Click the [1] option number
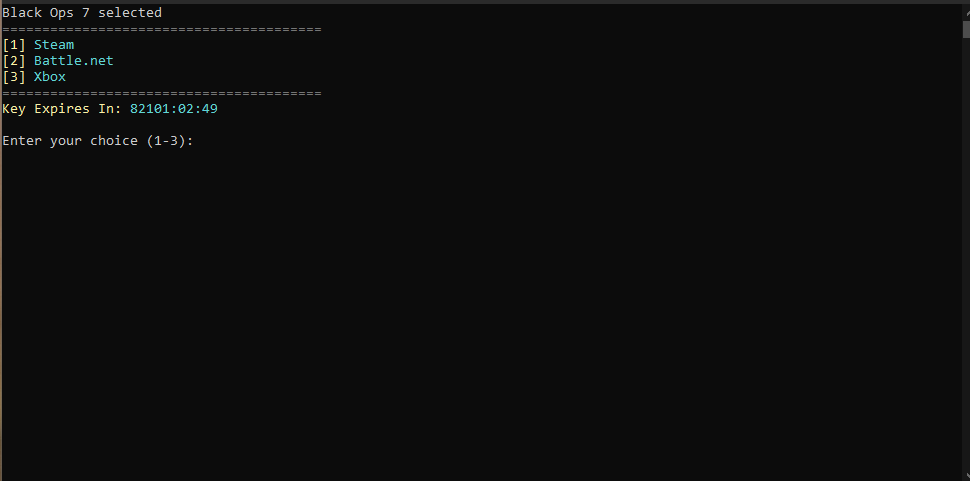Viewport: 970px width, 481px height. pos(14,45)
